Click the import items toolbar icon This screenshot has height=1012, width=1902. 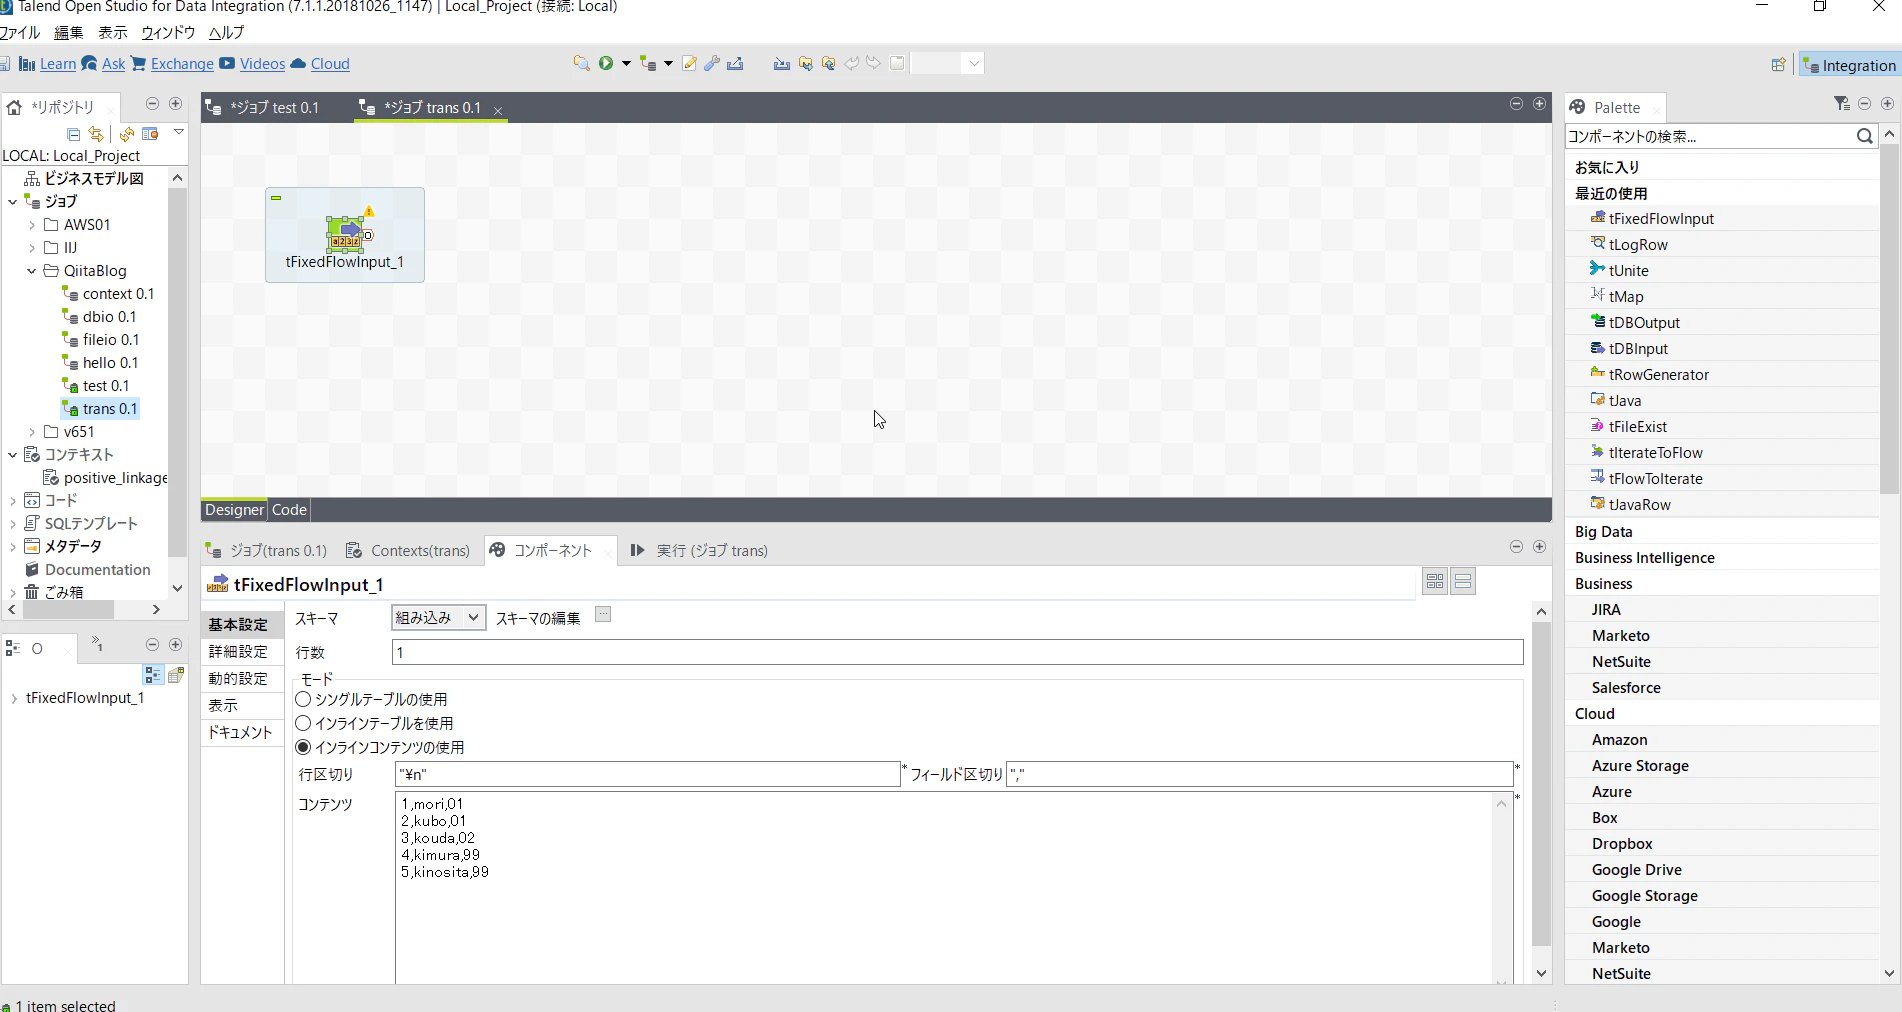[x=781, y=63]
